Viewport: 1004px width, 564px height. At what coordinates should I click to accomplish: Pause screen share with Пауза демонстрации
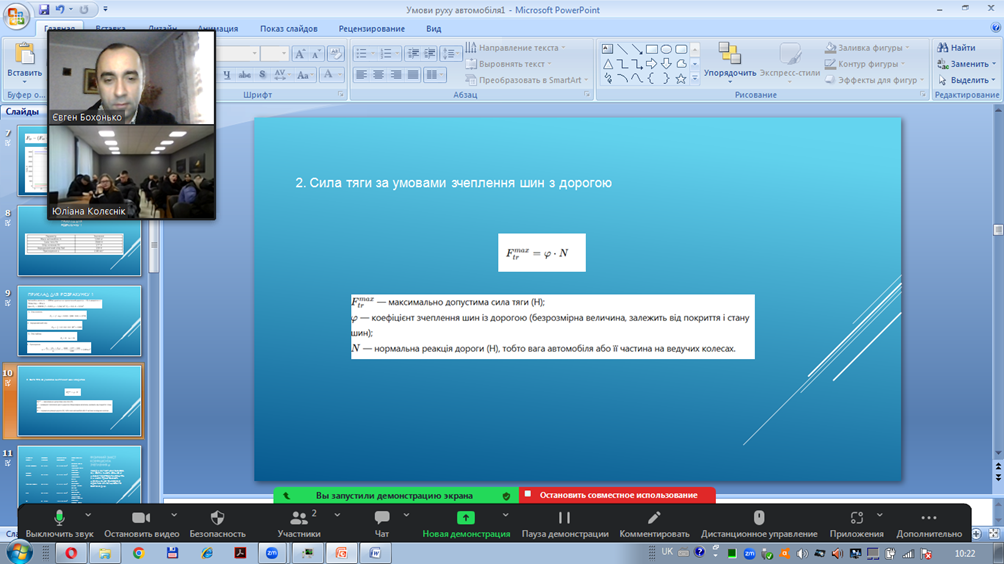click(564, 519)
